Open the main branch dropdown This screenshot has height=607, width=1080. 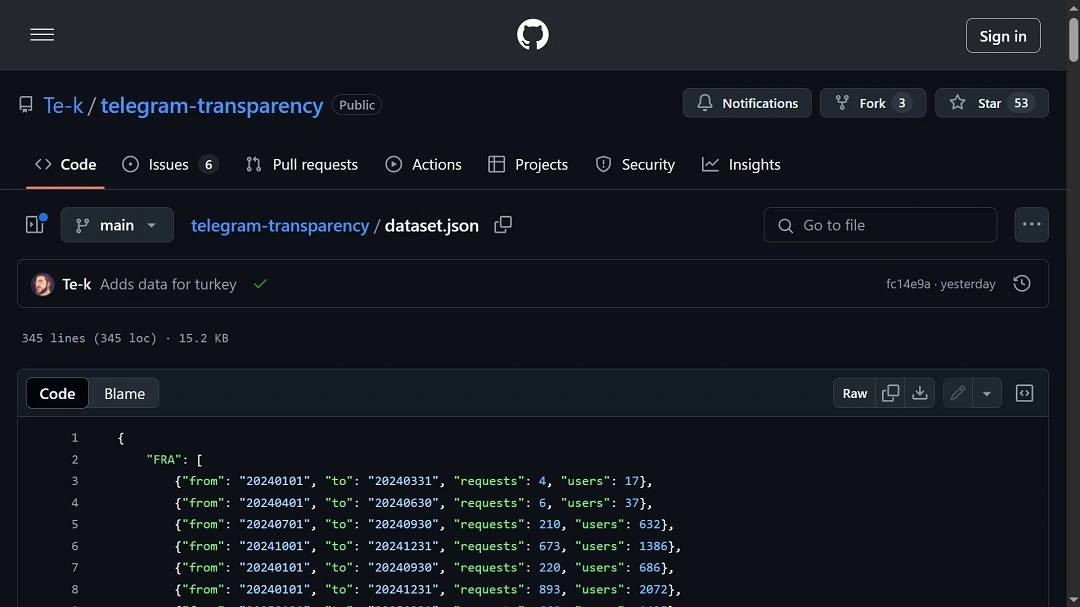point(117,225)
